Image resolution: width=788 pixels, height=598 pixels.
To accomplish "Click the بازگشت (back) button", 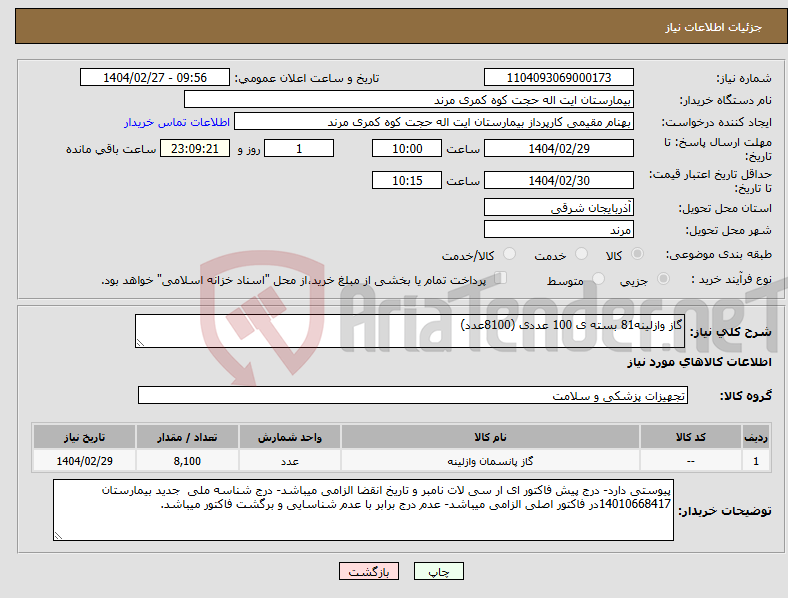I will [x=369, y=571].
